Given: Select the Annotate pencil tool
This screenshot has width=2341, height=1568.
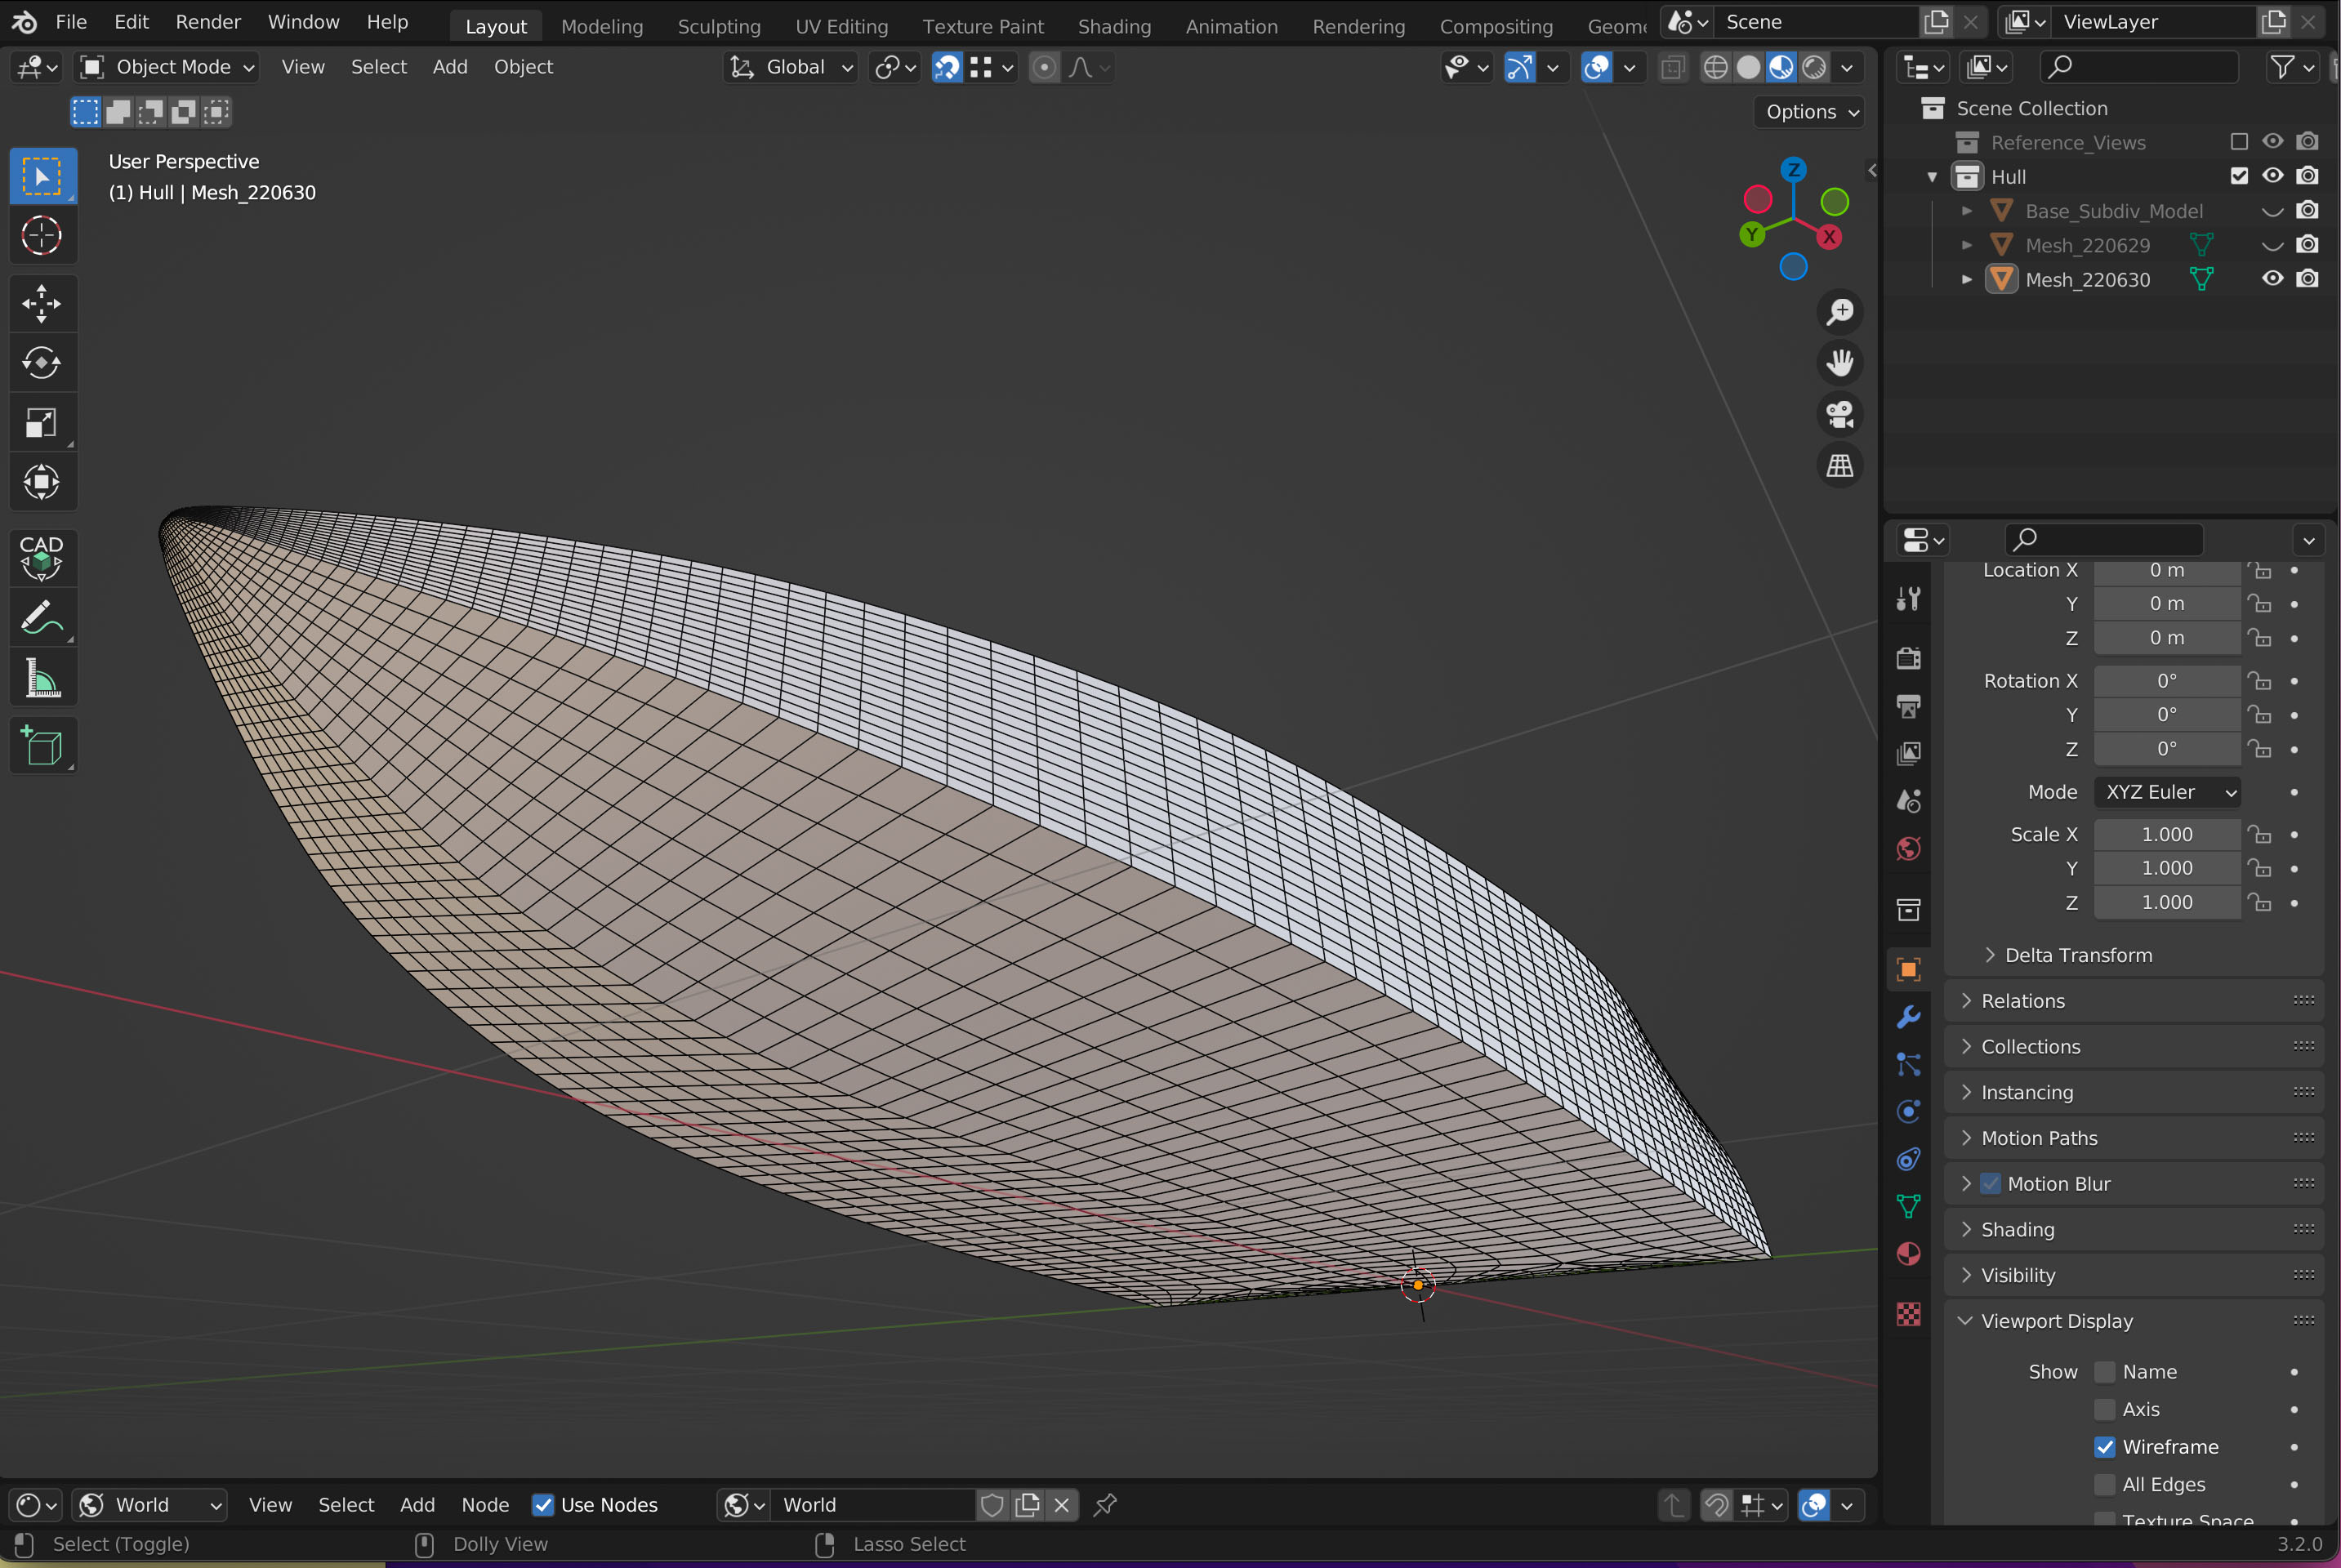Looking at the screenshot, I should 41,619.
